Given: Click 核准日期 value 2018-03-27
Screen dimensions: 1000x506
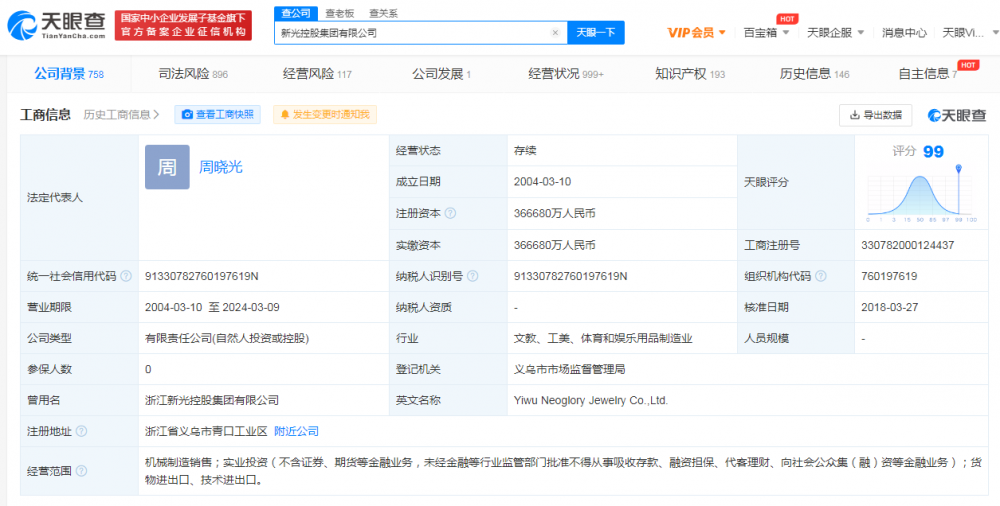Looking at the screenshot, I should point(890,307).
